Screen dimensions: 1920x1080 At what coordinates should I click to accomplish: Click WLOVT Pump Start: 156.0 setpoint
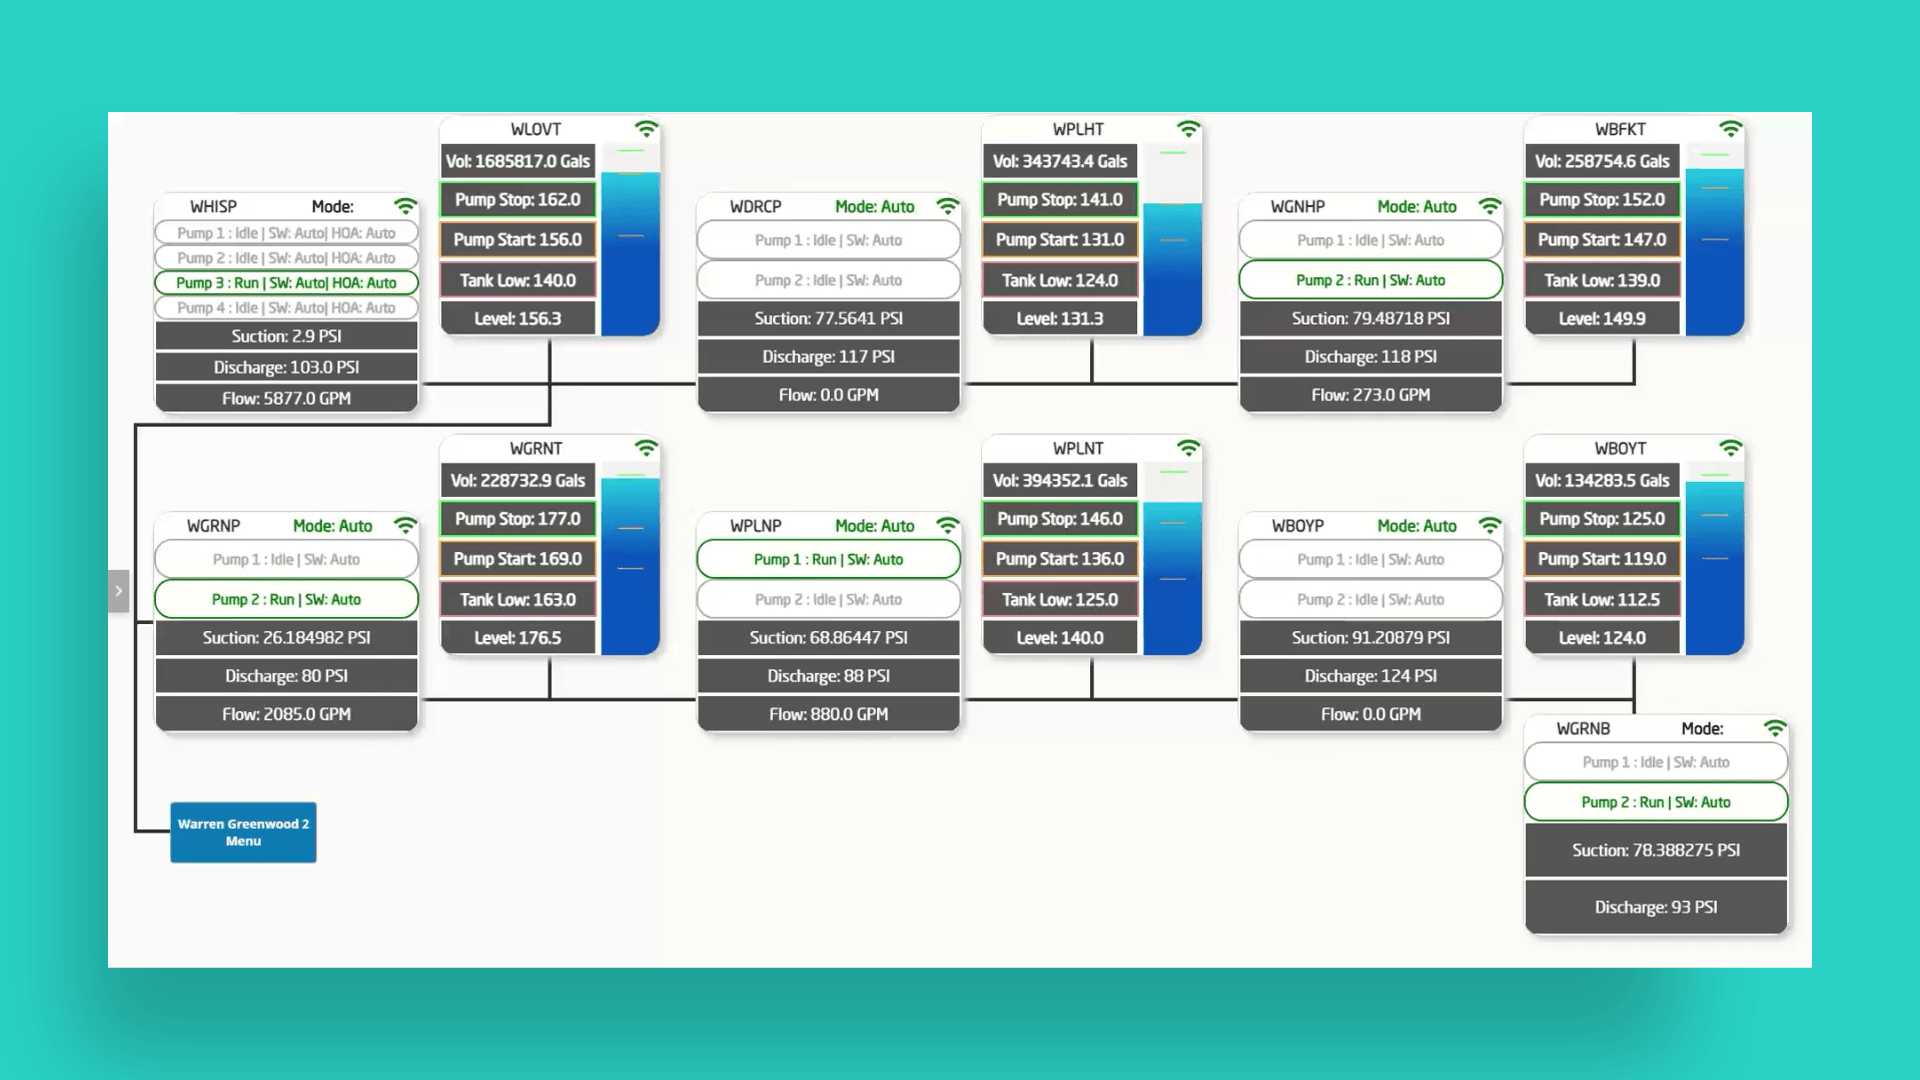(518, 240)
